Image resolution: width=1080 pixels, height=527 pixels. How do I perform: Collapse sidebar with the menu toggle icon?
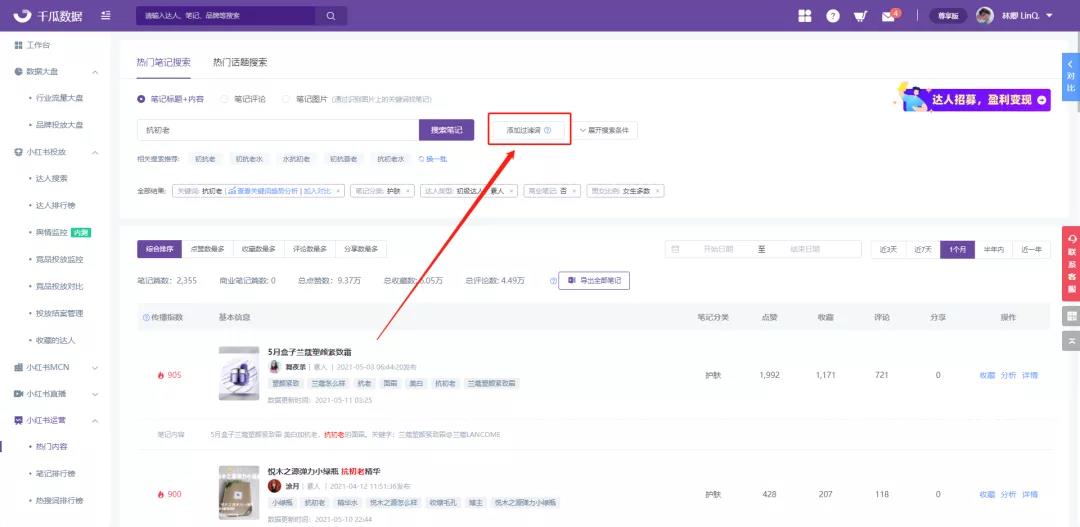click(106, 16)
